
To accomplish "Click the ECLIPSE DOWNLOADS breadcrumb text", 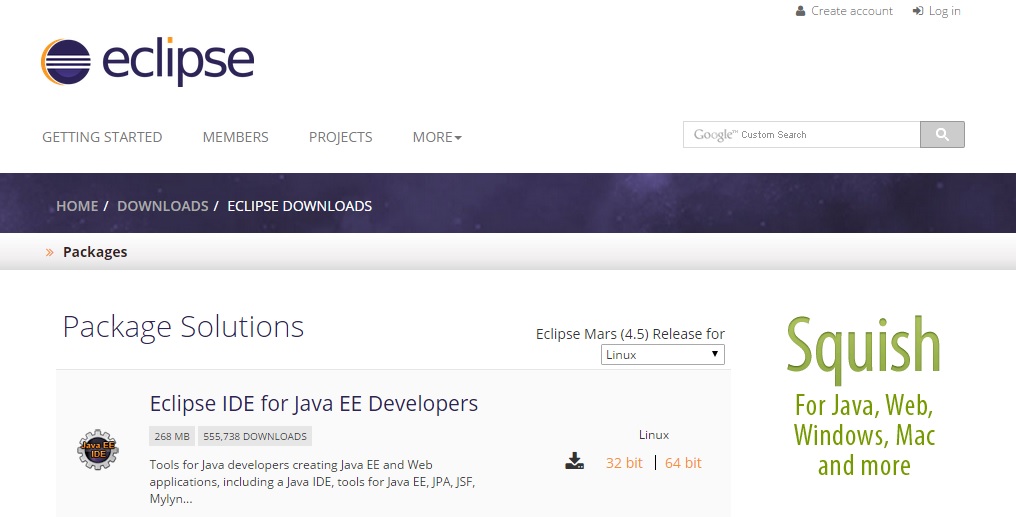I will (x=299, y=206).
